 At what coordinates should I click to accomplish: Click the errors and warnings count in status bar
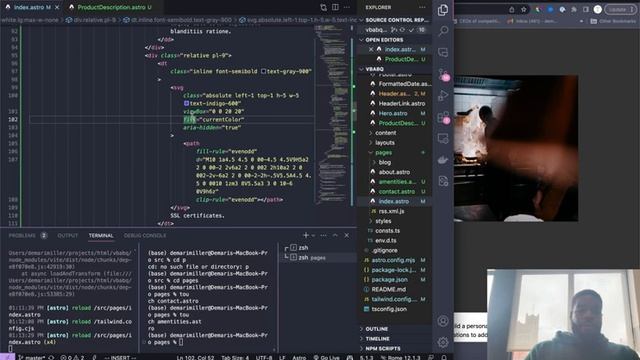pyautogui.click(x=72, y=358)
